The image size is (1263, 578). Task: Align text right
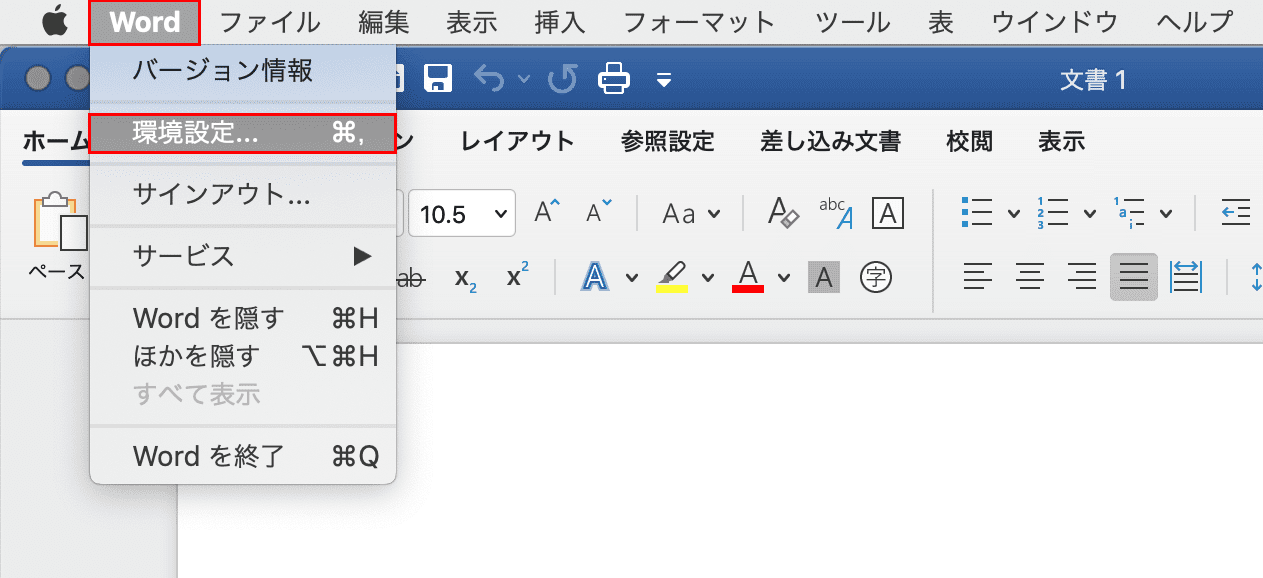[1082, 277]
